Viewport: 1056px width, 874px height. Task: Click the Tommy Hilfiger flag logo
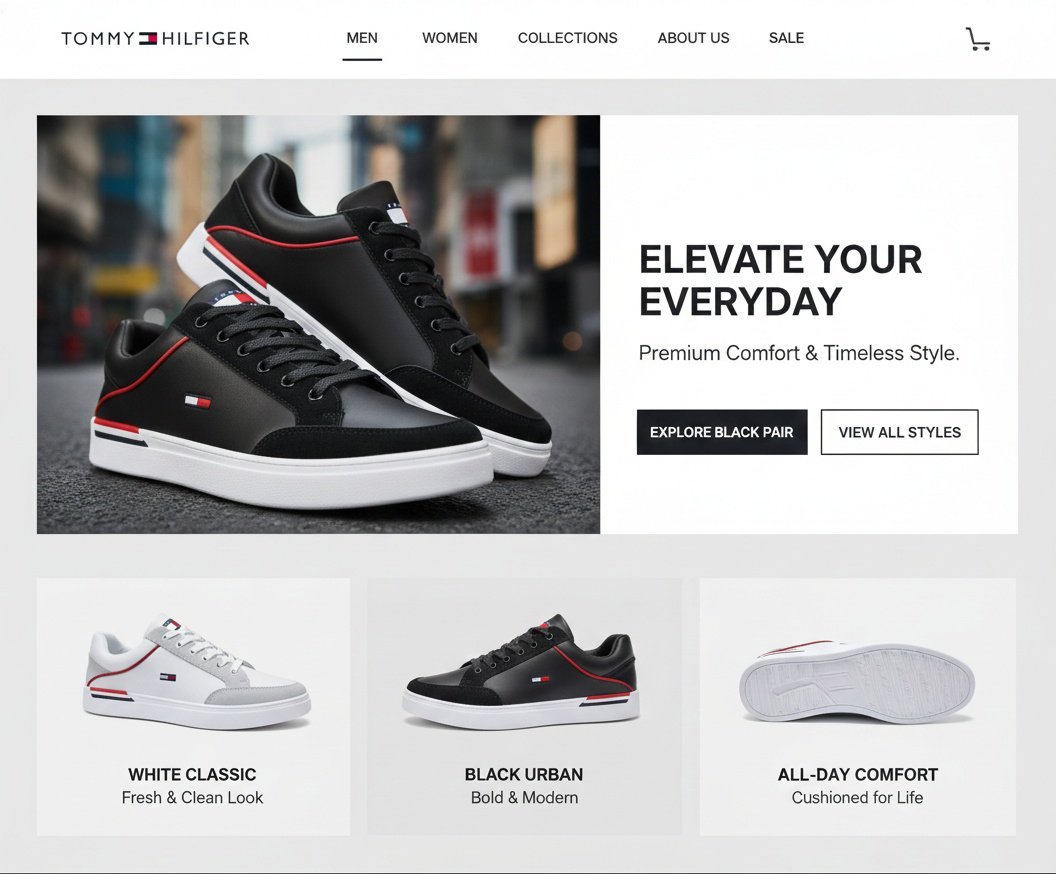click(148, 38)
